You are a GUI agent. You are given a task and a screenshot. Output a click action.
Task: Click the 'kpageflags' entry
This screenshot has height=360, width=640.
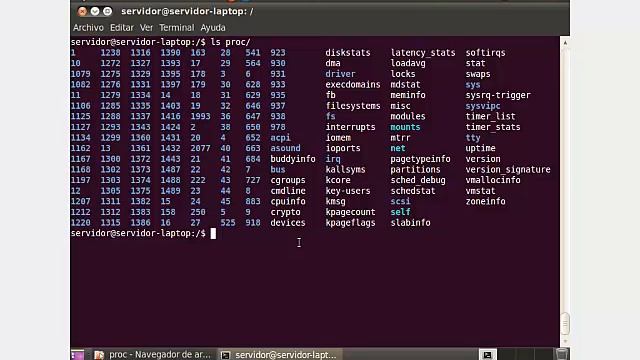(350, 223)
